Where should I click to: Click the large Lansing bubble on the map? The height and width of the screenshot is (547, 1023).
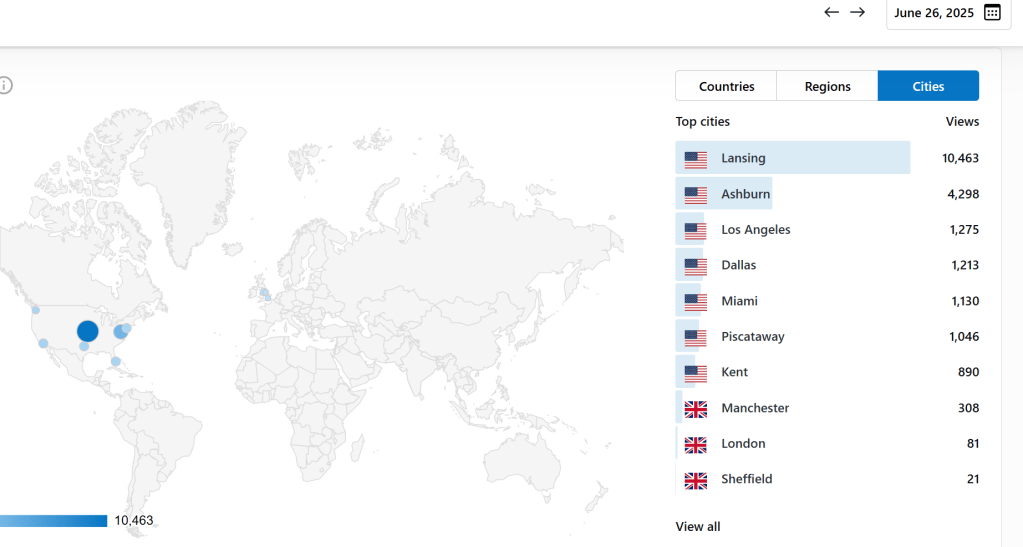coord(88,331)
